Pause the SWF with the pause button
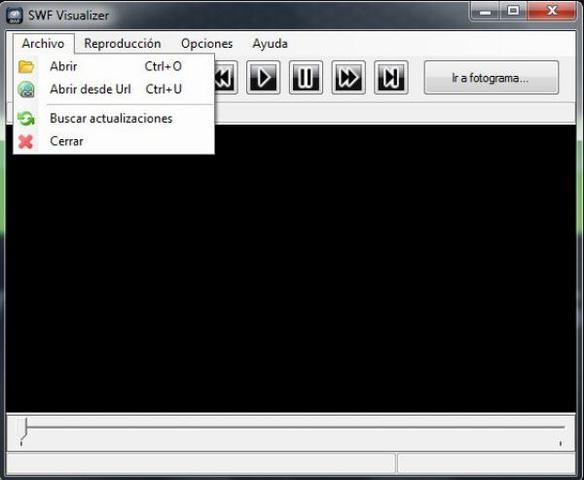Image resolution: width=584 pixels, height=480 pixels. [x=306, y=77]
